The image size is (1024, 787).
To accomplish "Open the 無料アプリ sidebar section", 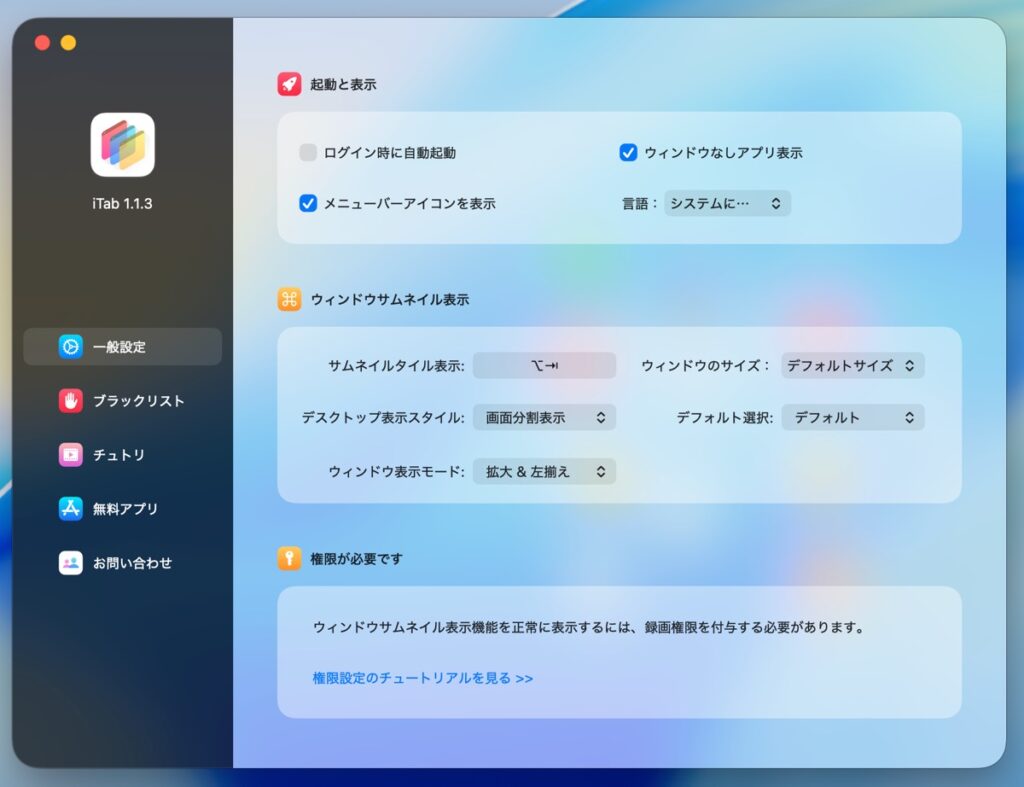I will tap(125, 509).
